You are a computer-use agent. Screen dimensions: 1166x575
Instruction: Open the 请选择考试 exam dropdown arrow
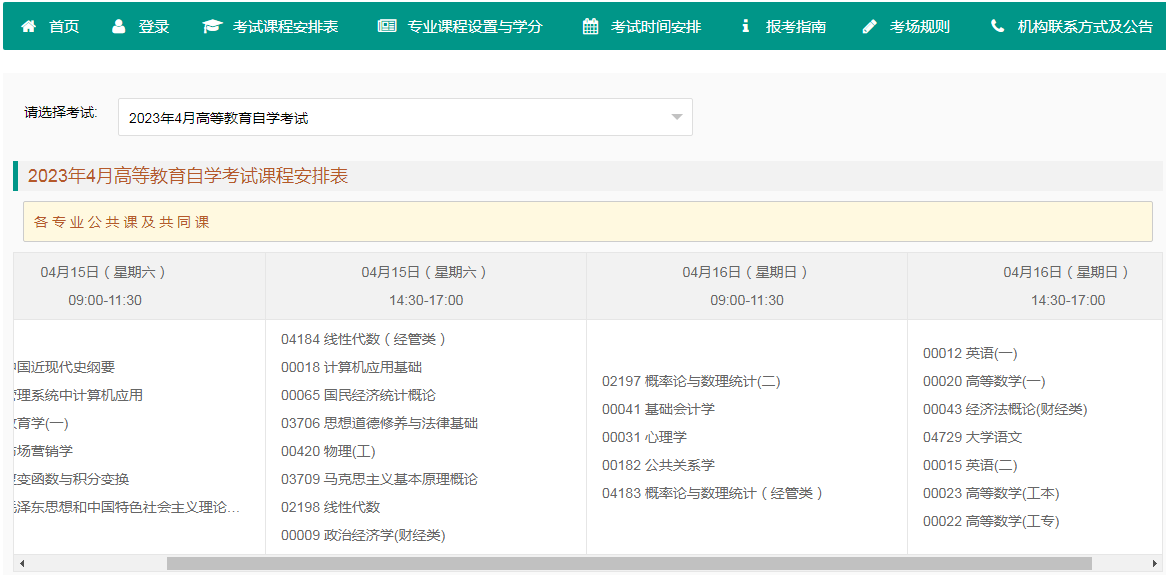tap(677, 117)
